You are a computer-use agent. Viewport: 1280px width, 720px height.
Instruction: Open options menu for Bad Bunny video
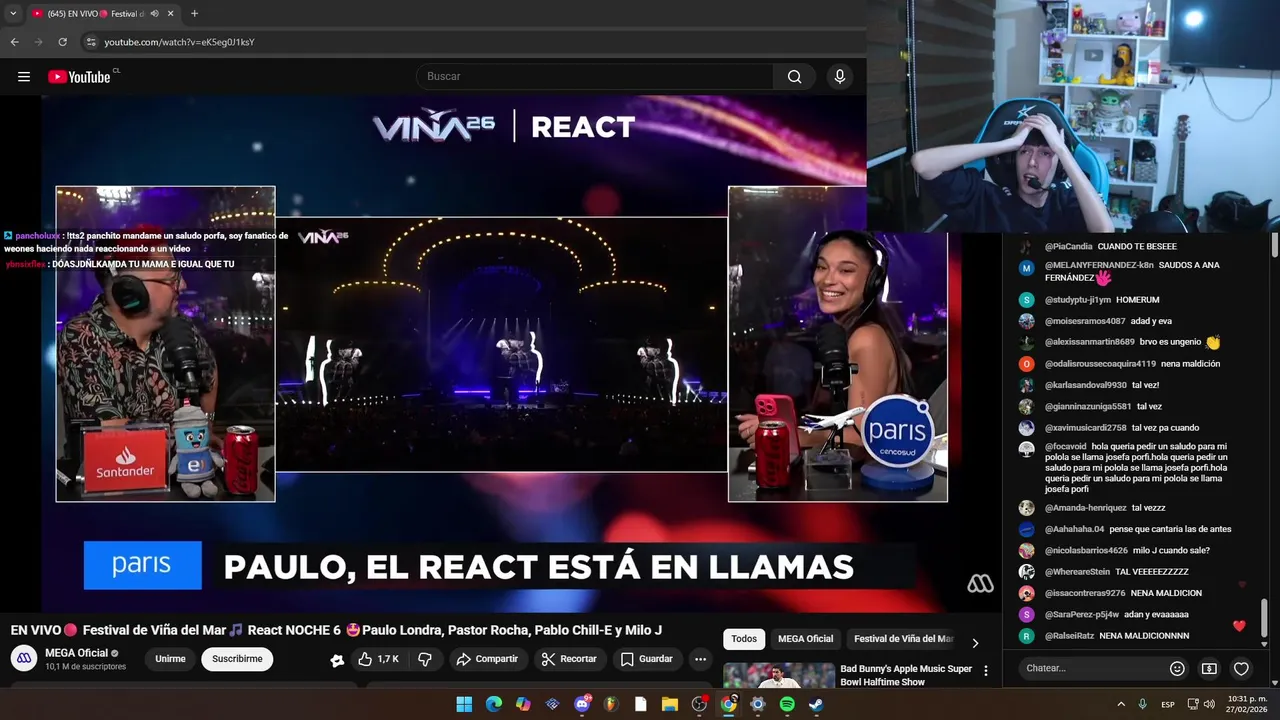[x=986, y=671]
